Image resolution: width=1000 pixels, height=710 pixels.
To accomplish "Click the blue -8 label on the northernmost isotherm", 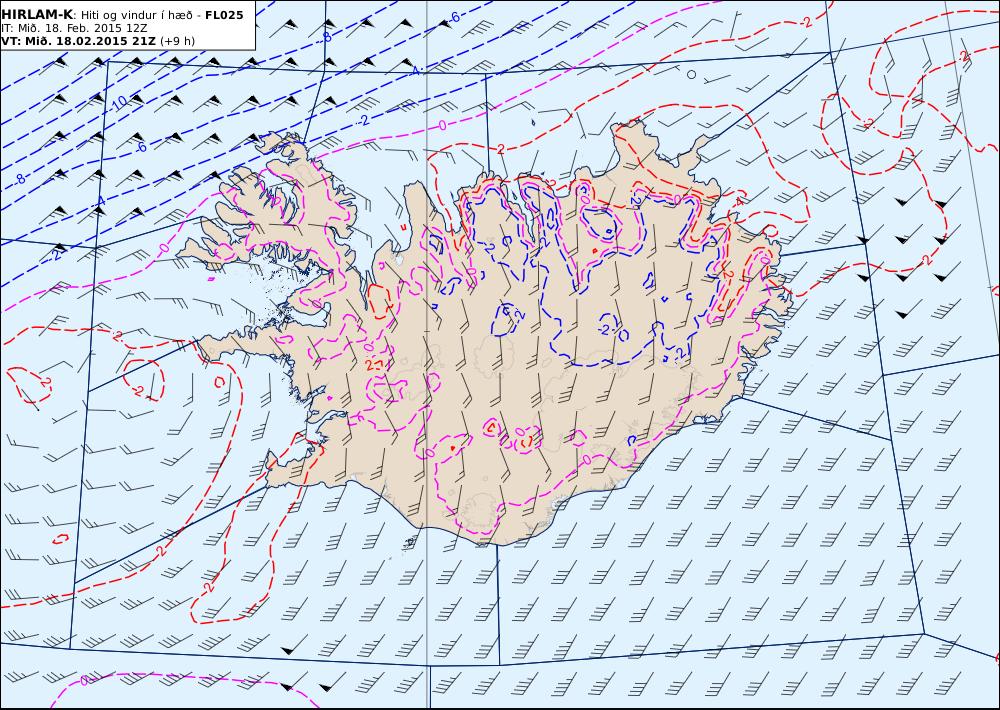I will click(x=327, y=38).
